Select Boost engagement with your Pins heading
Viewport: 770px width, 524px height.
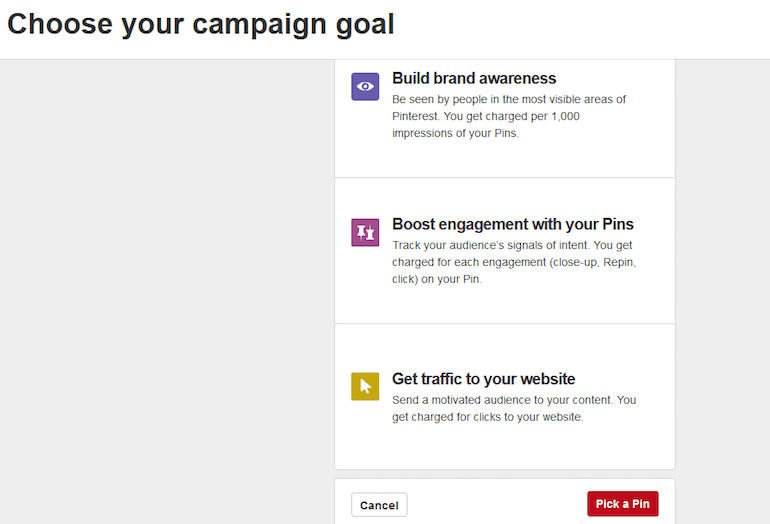tap(513, 224)
